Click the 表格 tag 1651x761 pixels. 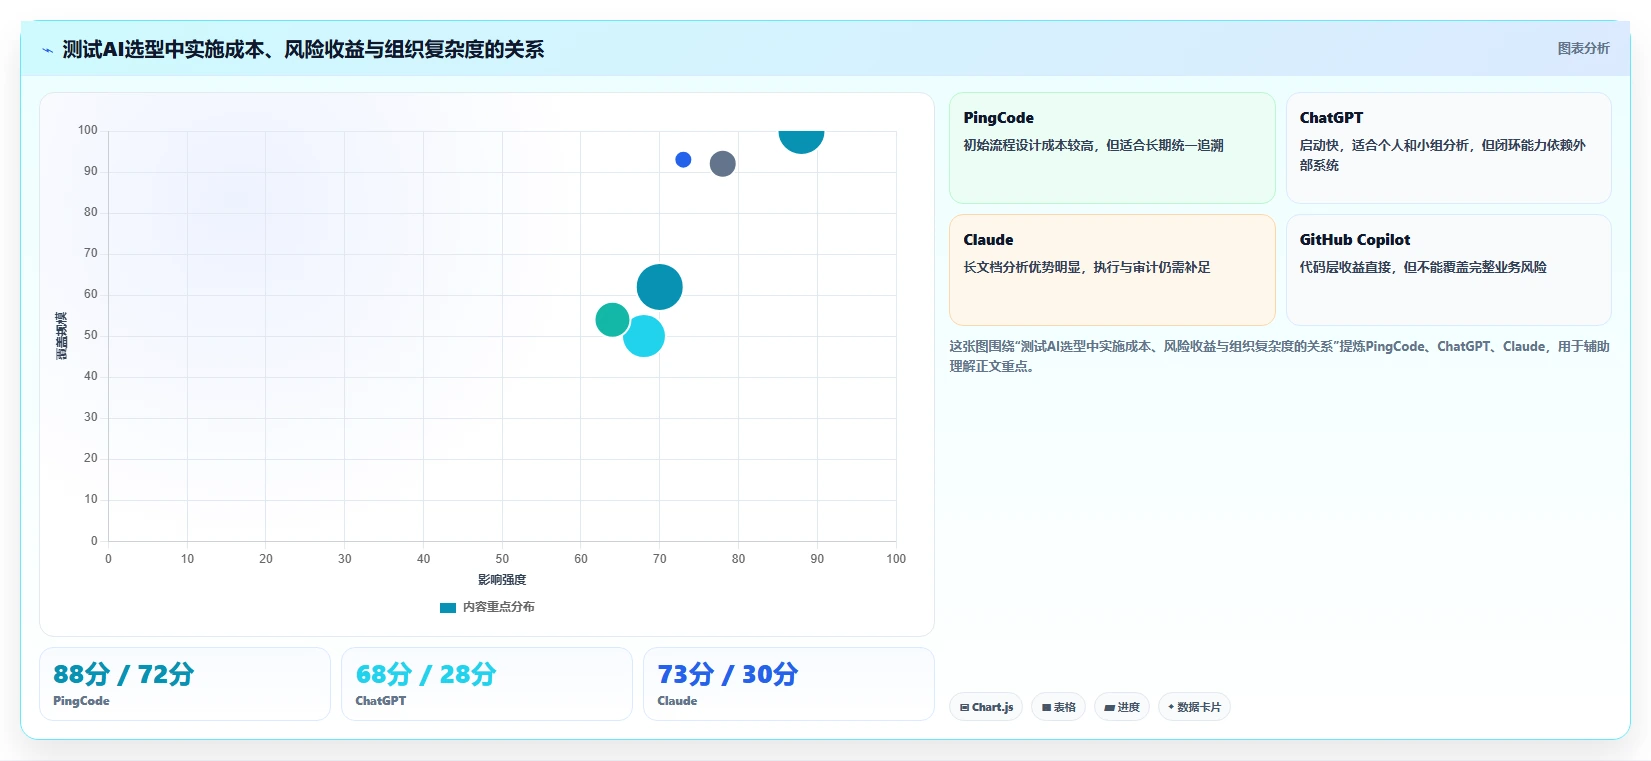pyautogui.click(x=1058, y=707)
